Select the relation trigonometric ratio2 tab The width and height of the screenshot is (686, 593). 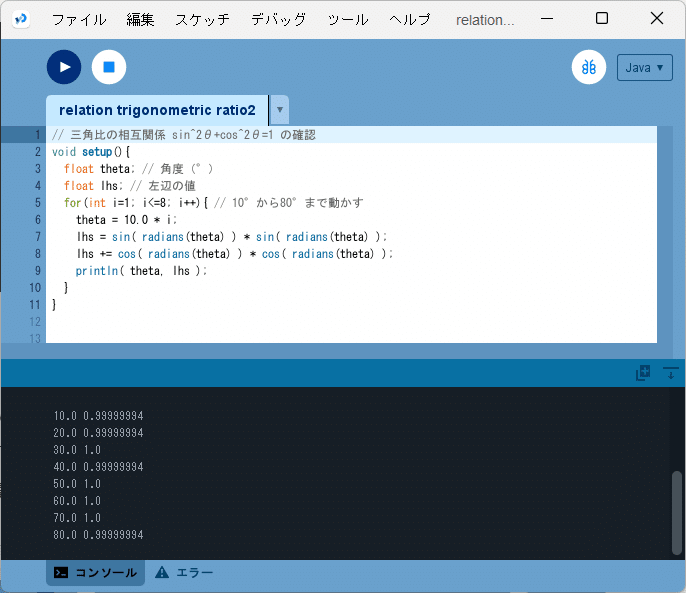pyautogui.click(x=157, y=110)
